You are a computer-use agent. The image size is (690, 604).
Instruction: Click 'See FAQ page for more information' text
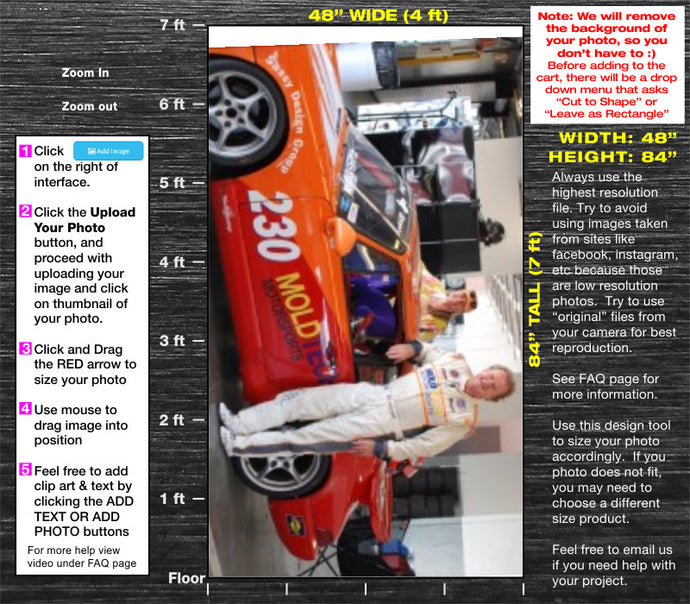pyautogui.click(x=606, y=386)
